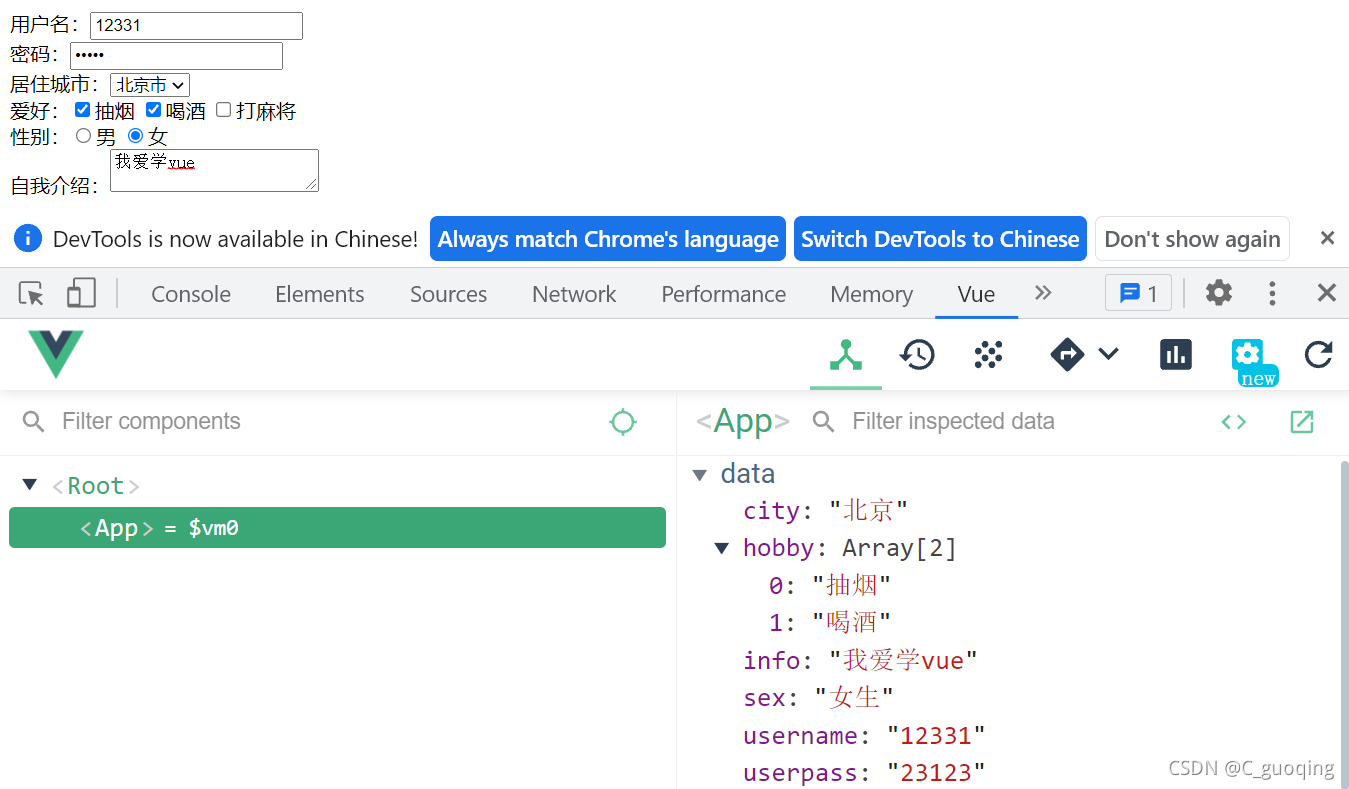Click the city value "北京"
Screen dimensions: 1349x789
(868, 510)
